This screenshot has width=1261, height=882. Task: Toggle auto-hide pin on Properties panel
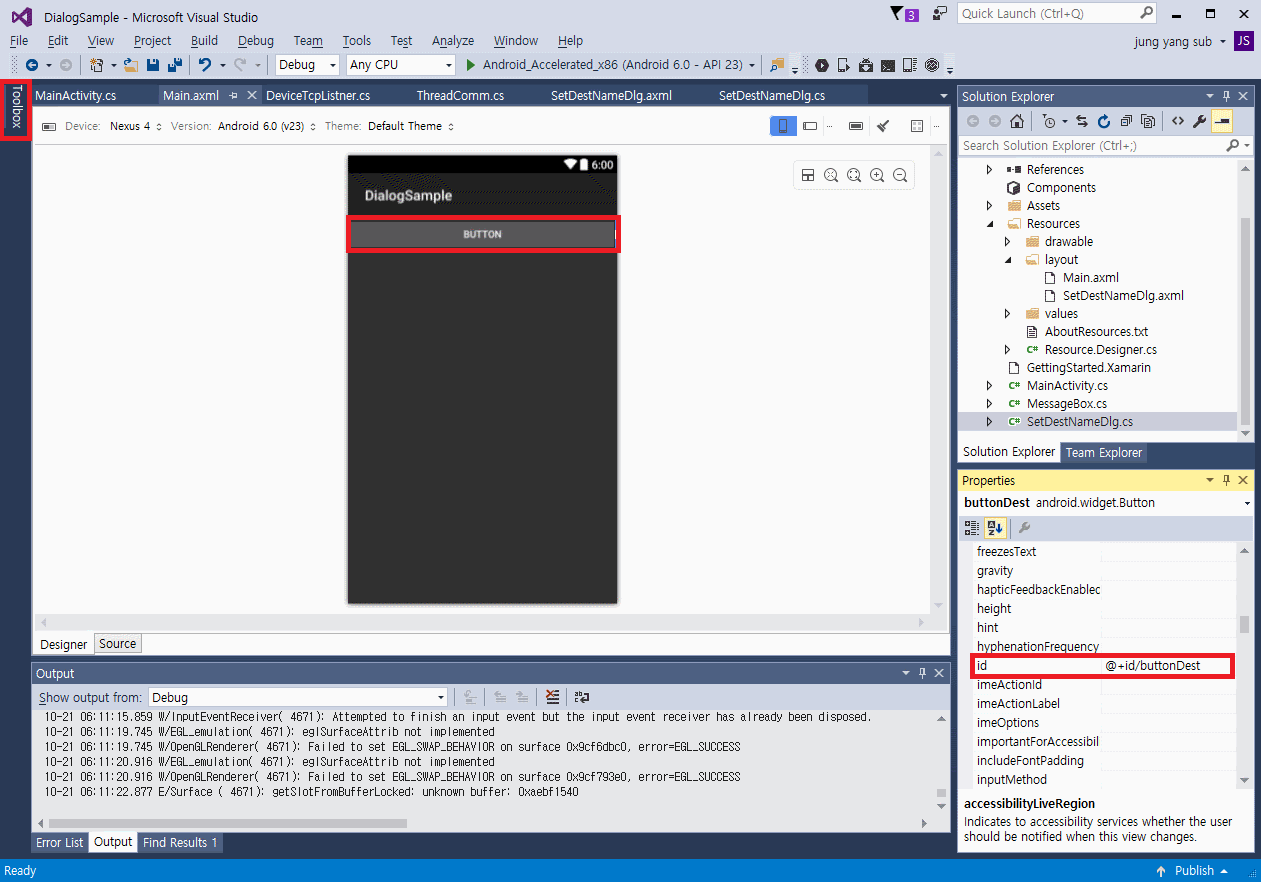click(x=1227, y=480)
